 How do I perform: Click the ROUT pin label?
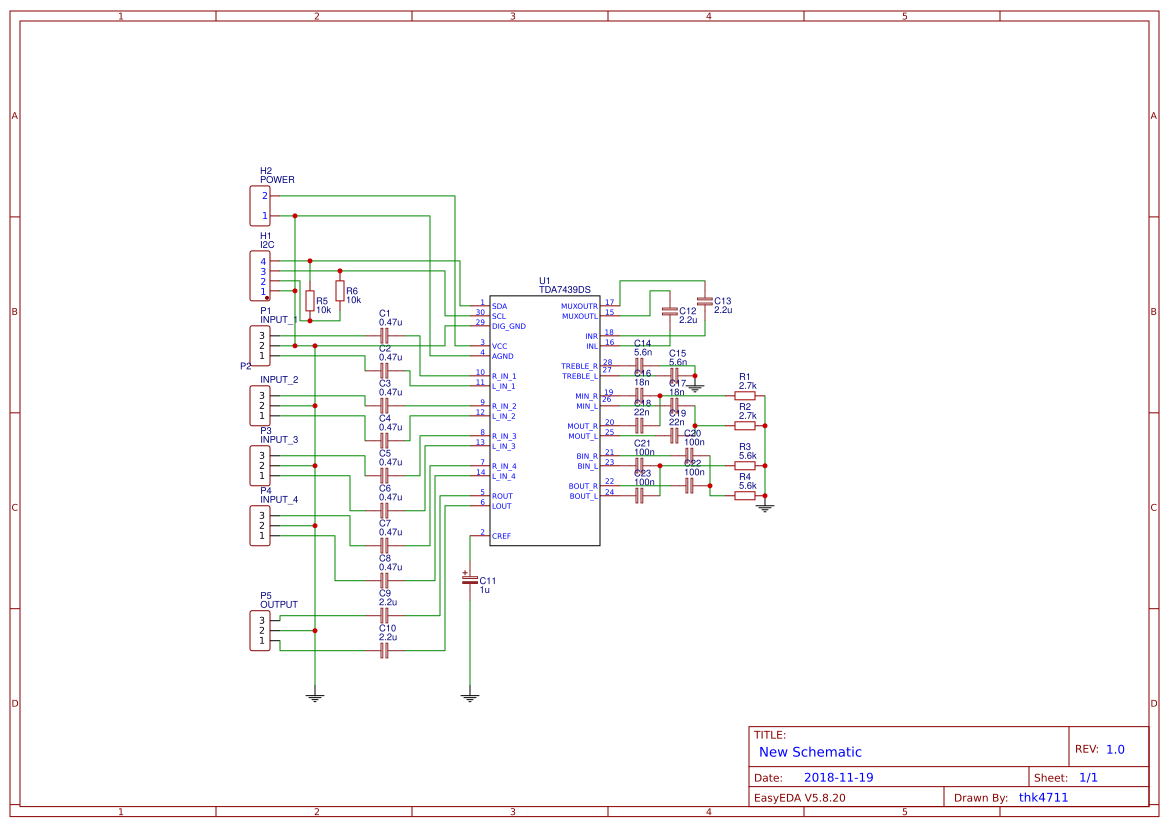click(502, 496)
